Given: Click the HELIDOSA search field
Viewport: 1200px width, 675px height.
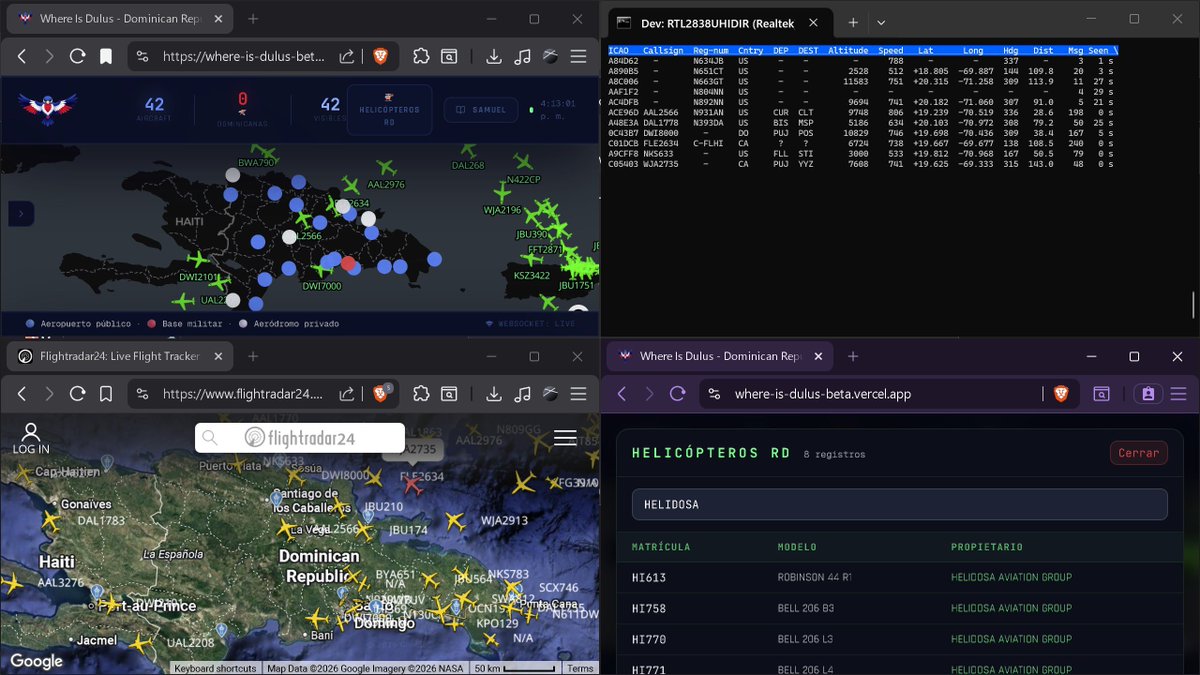Looking at the screenshot, I should pos(899,505).
